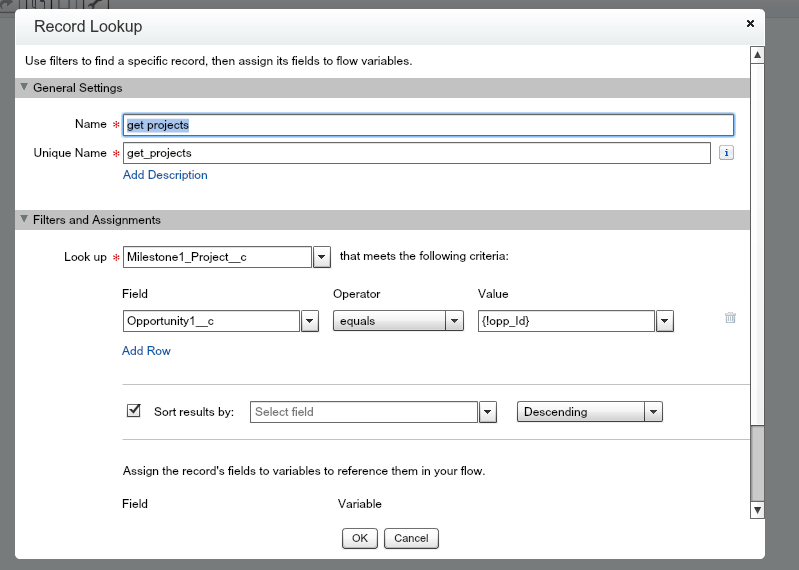Close the Record Lookup dialog
The width and height of the screenshot is (799, 570).
[x=750, y=23]
